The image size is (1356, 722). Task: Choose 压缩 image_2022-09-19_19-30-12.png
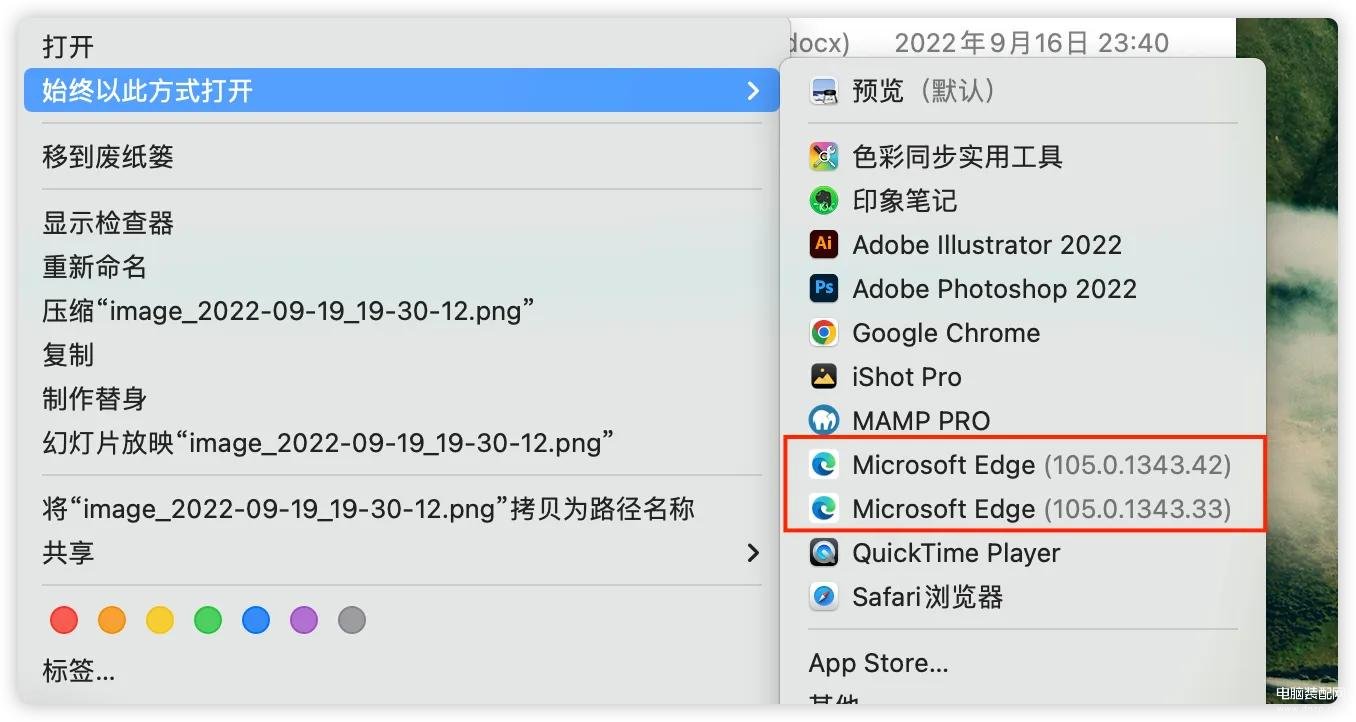pos(401,311)
